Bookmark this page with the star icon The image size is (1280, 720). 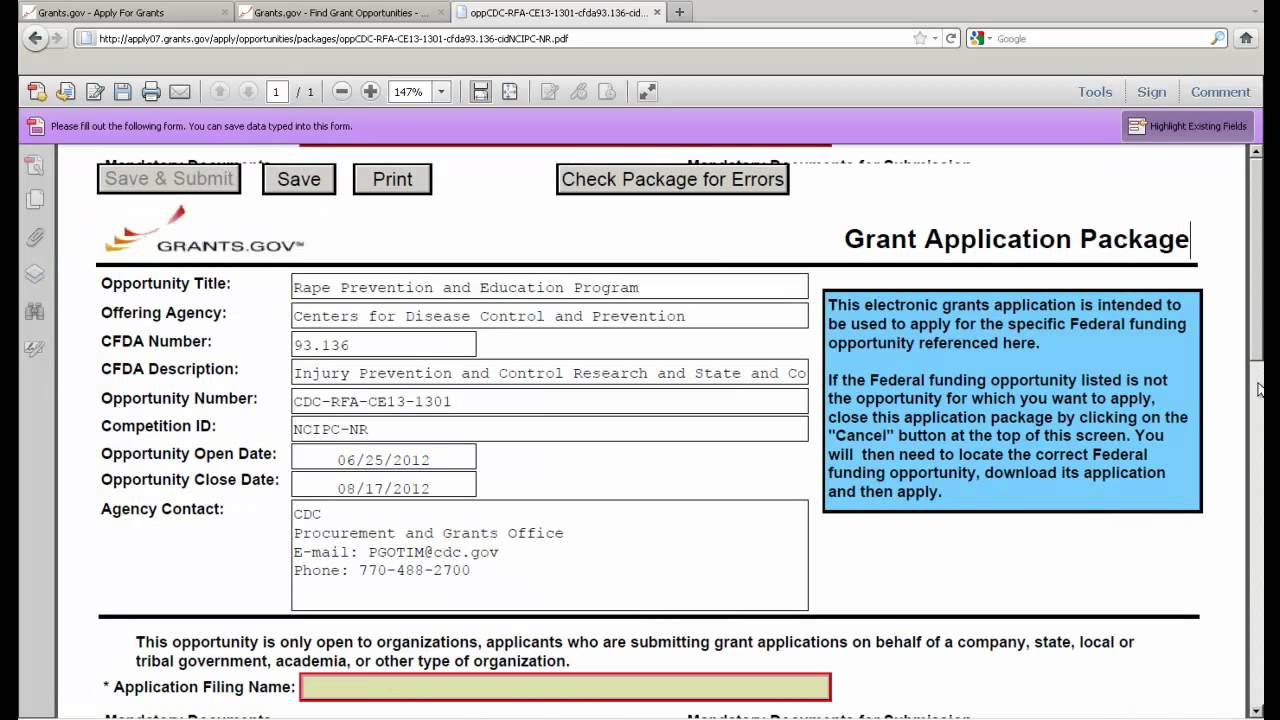920,39
